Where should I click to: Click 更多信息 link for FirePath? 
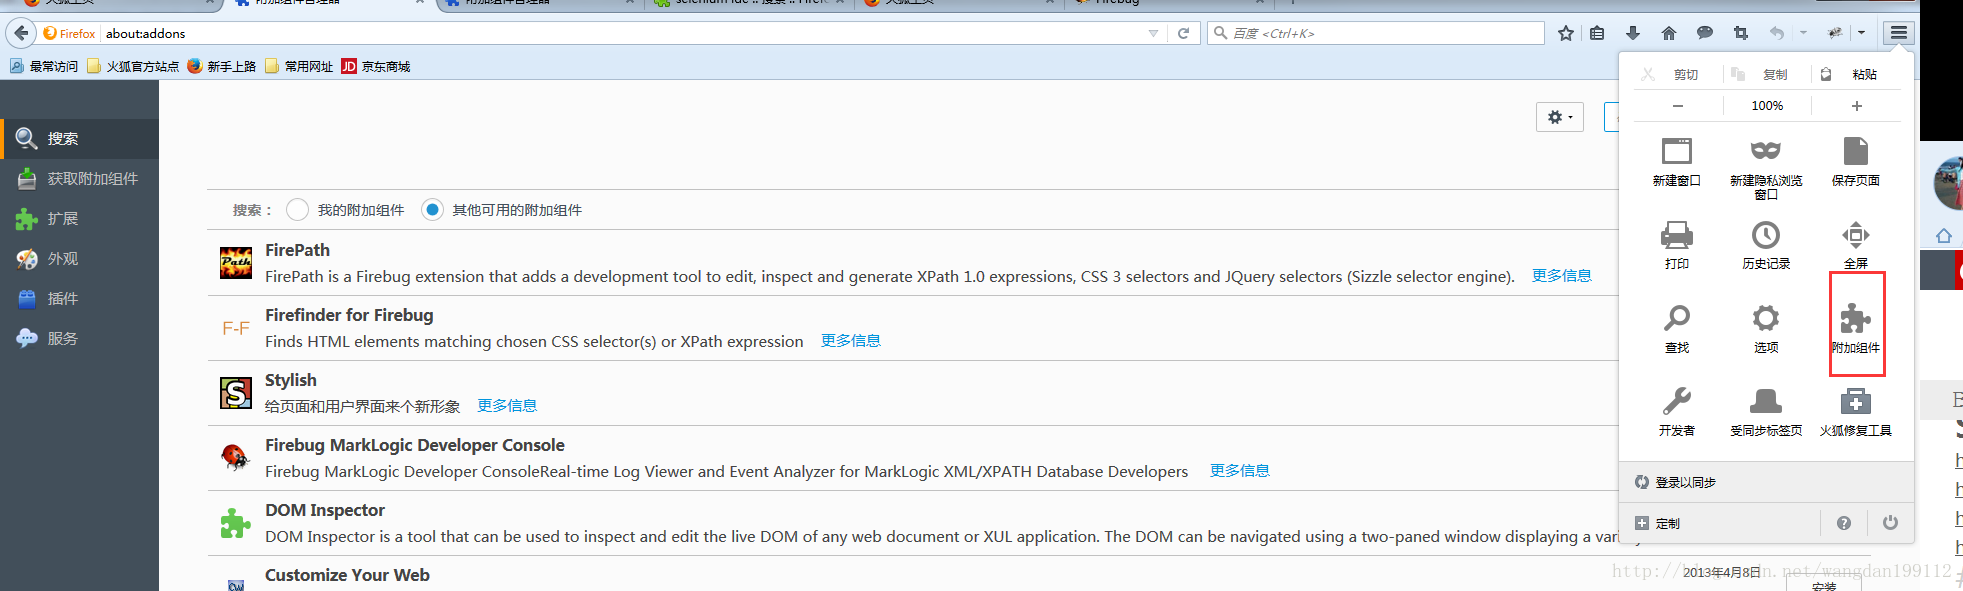click(1561, 276)
